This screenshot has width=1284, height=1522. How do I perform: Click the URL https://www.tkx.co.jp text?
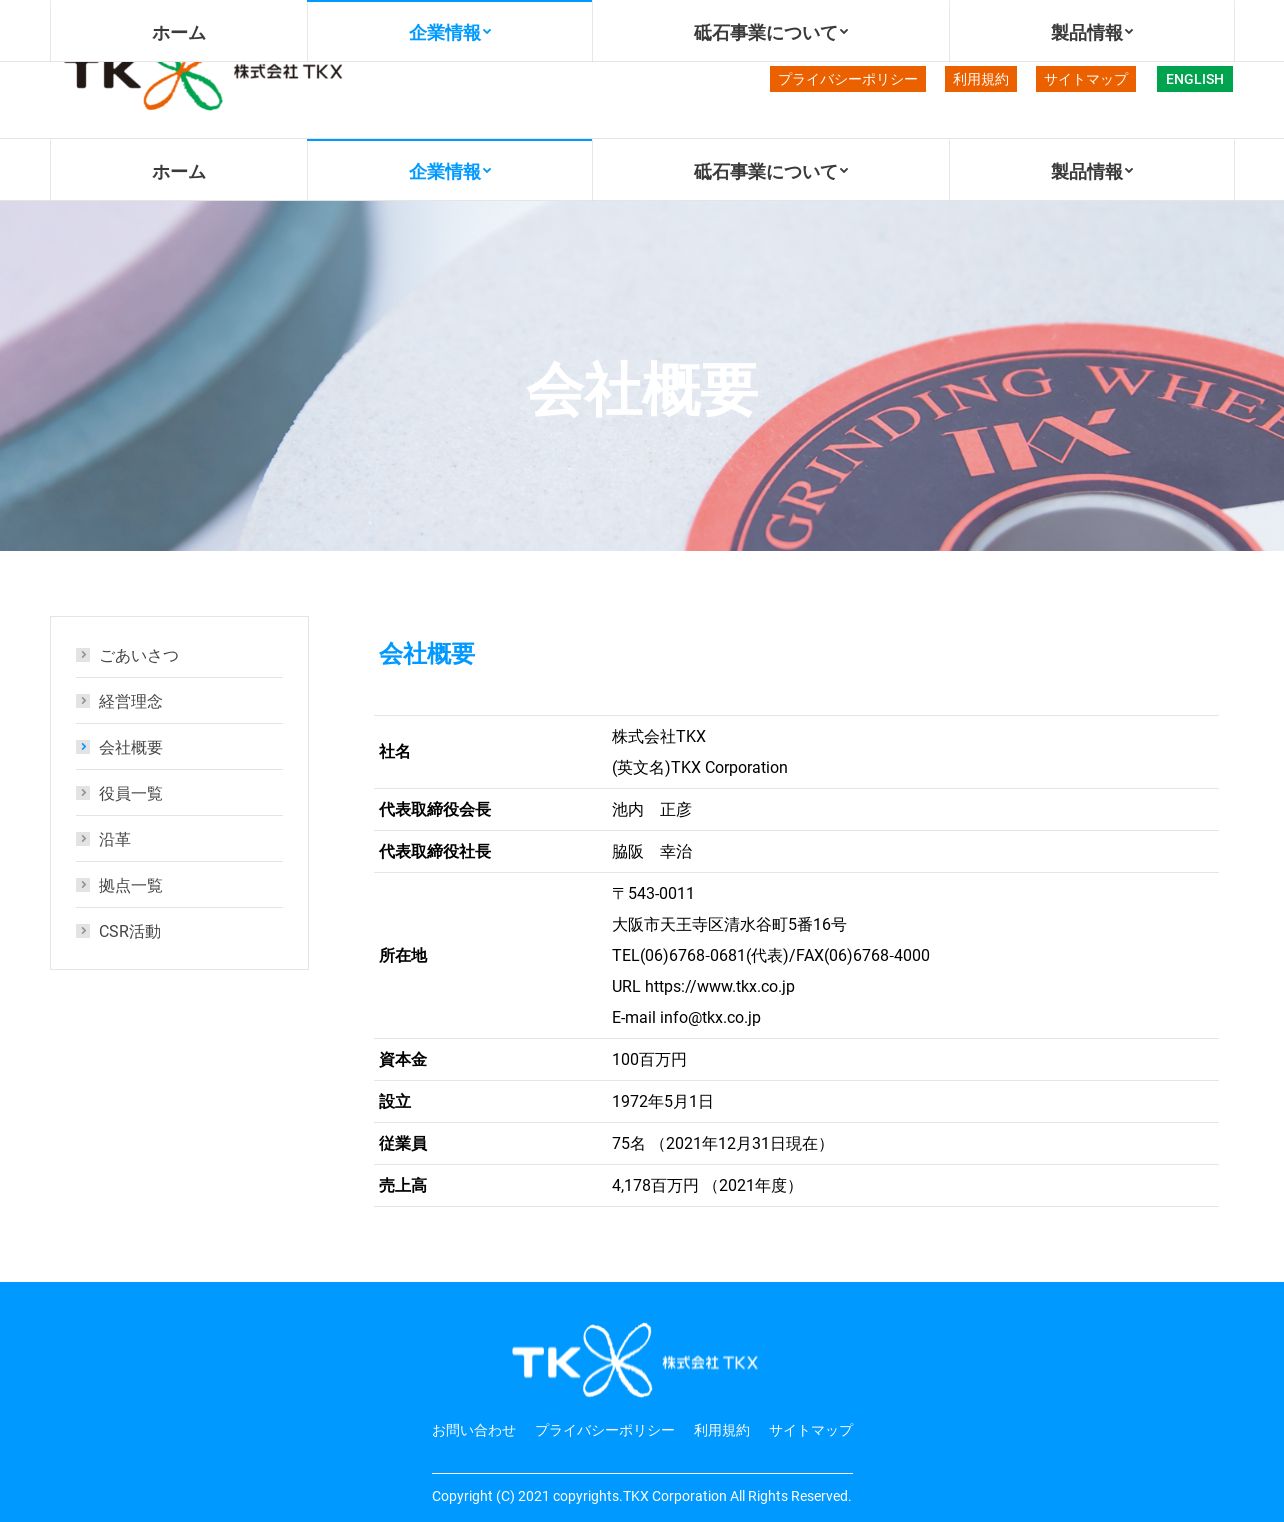click(x=703, y=987)
